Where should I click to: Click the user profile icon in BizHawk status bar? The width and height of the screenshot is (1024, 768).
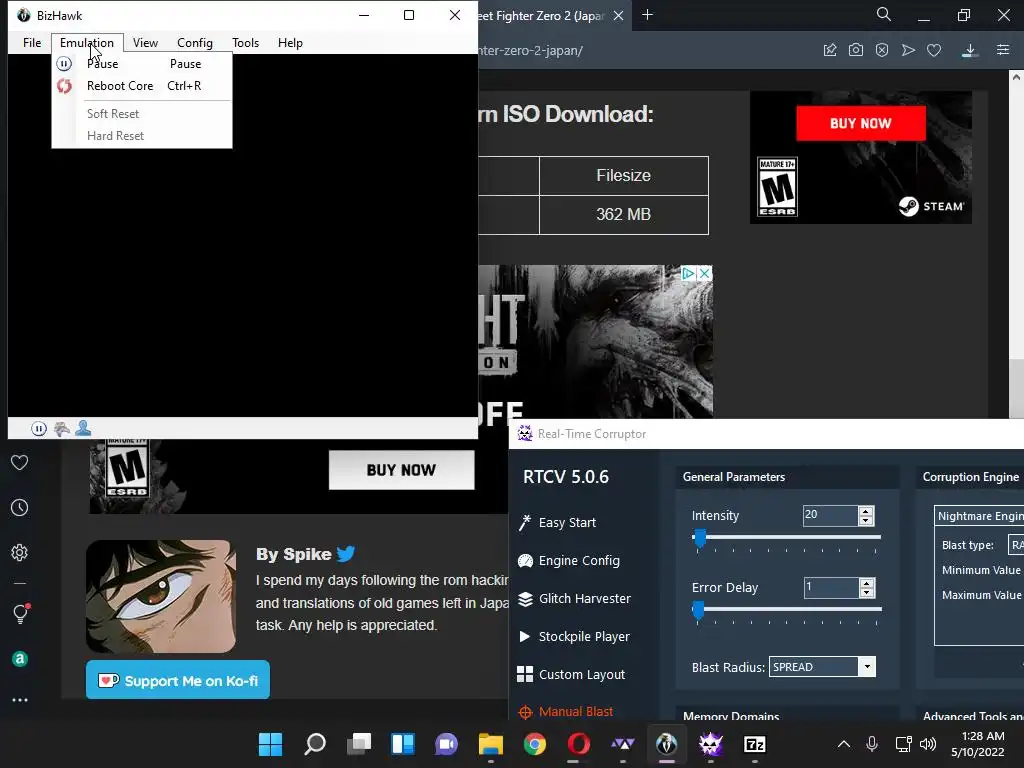(83, 428)
